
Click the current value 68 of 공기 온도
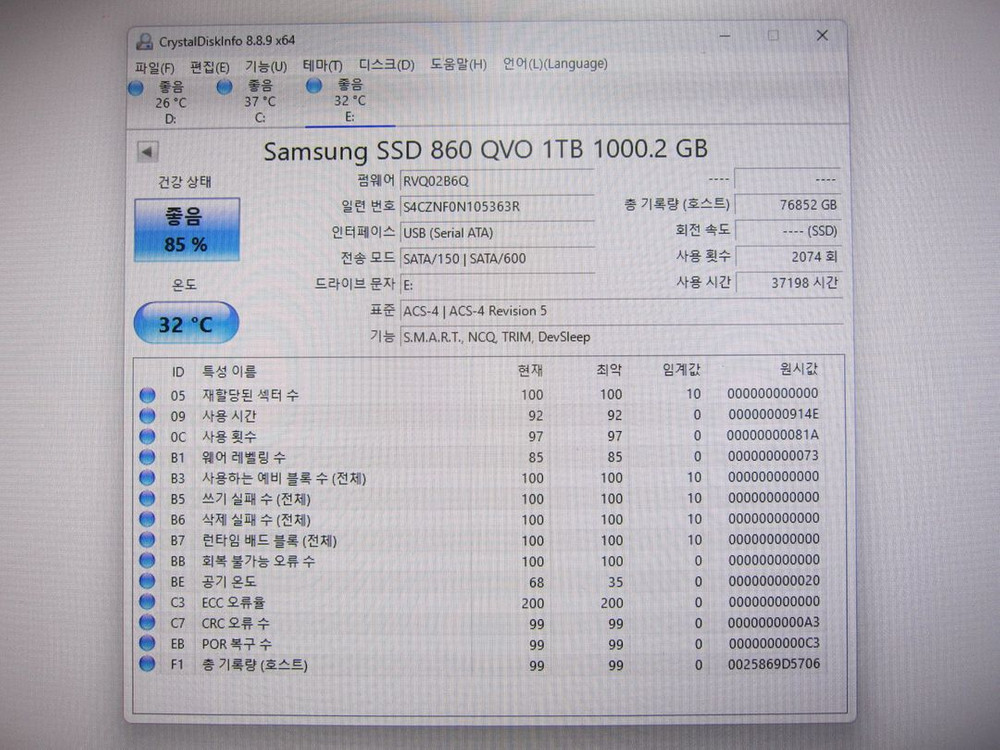pyautogui.click(x=536, y=582)
